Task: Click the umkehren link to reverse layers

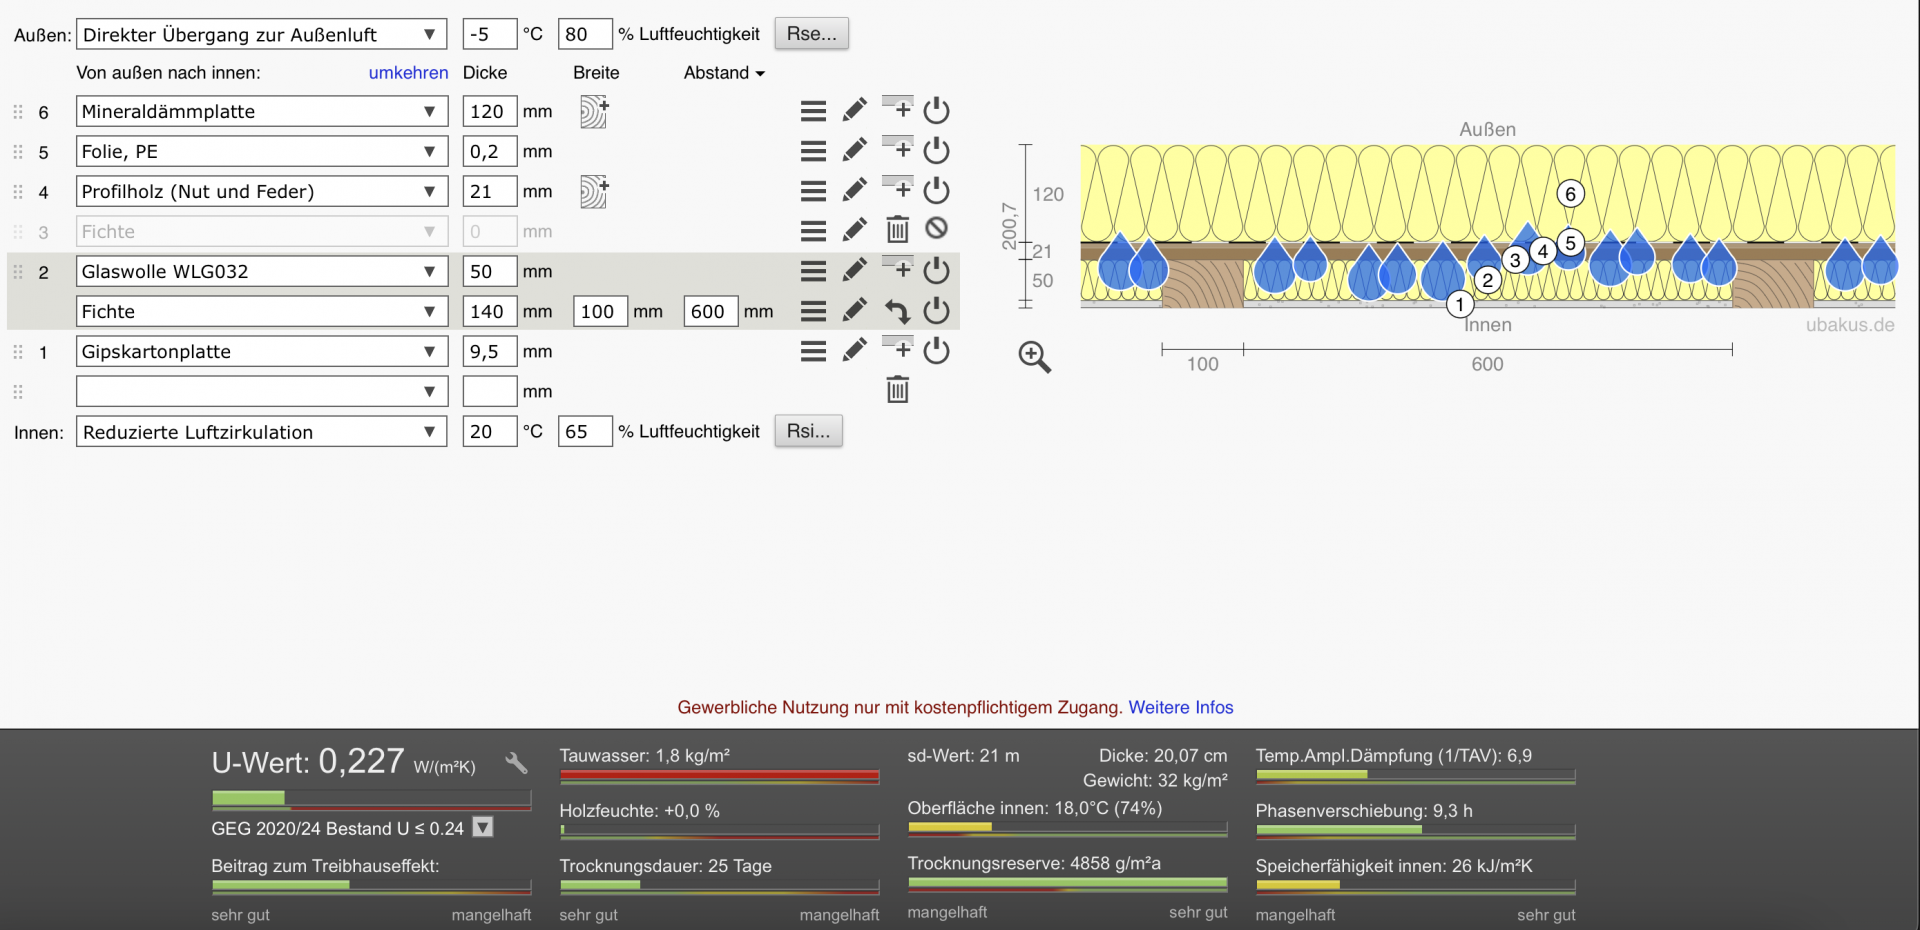Action: point(408,73)
